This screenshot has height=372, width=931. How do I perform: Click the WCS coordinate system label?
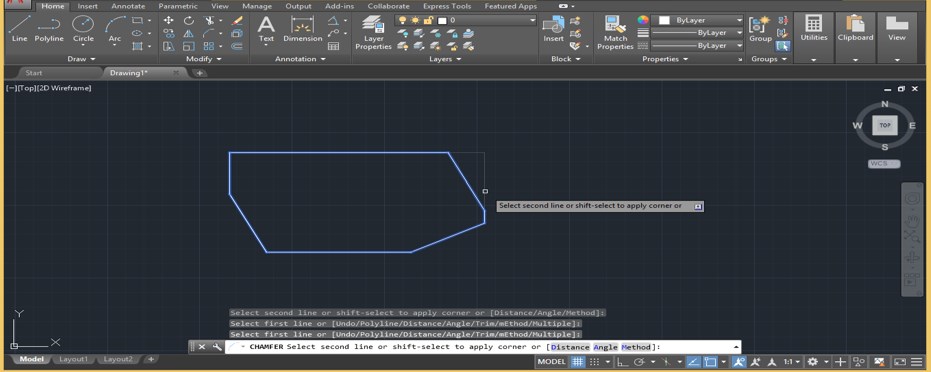pyautogui.click(x=884, y=164)
